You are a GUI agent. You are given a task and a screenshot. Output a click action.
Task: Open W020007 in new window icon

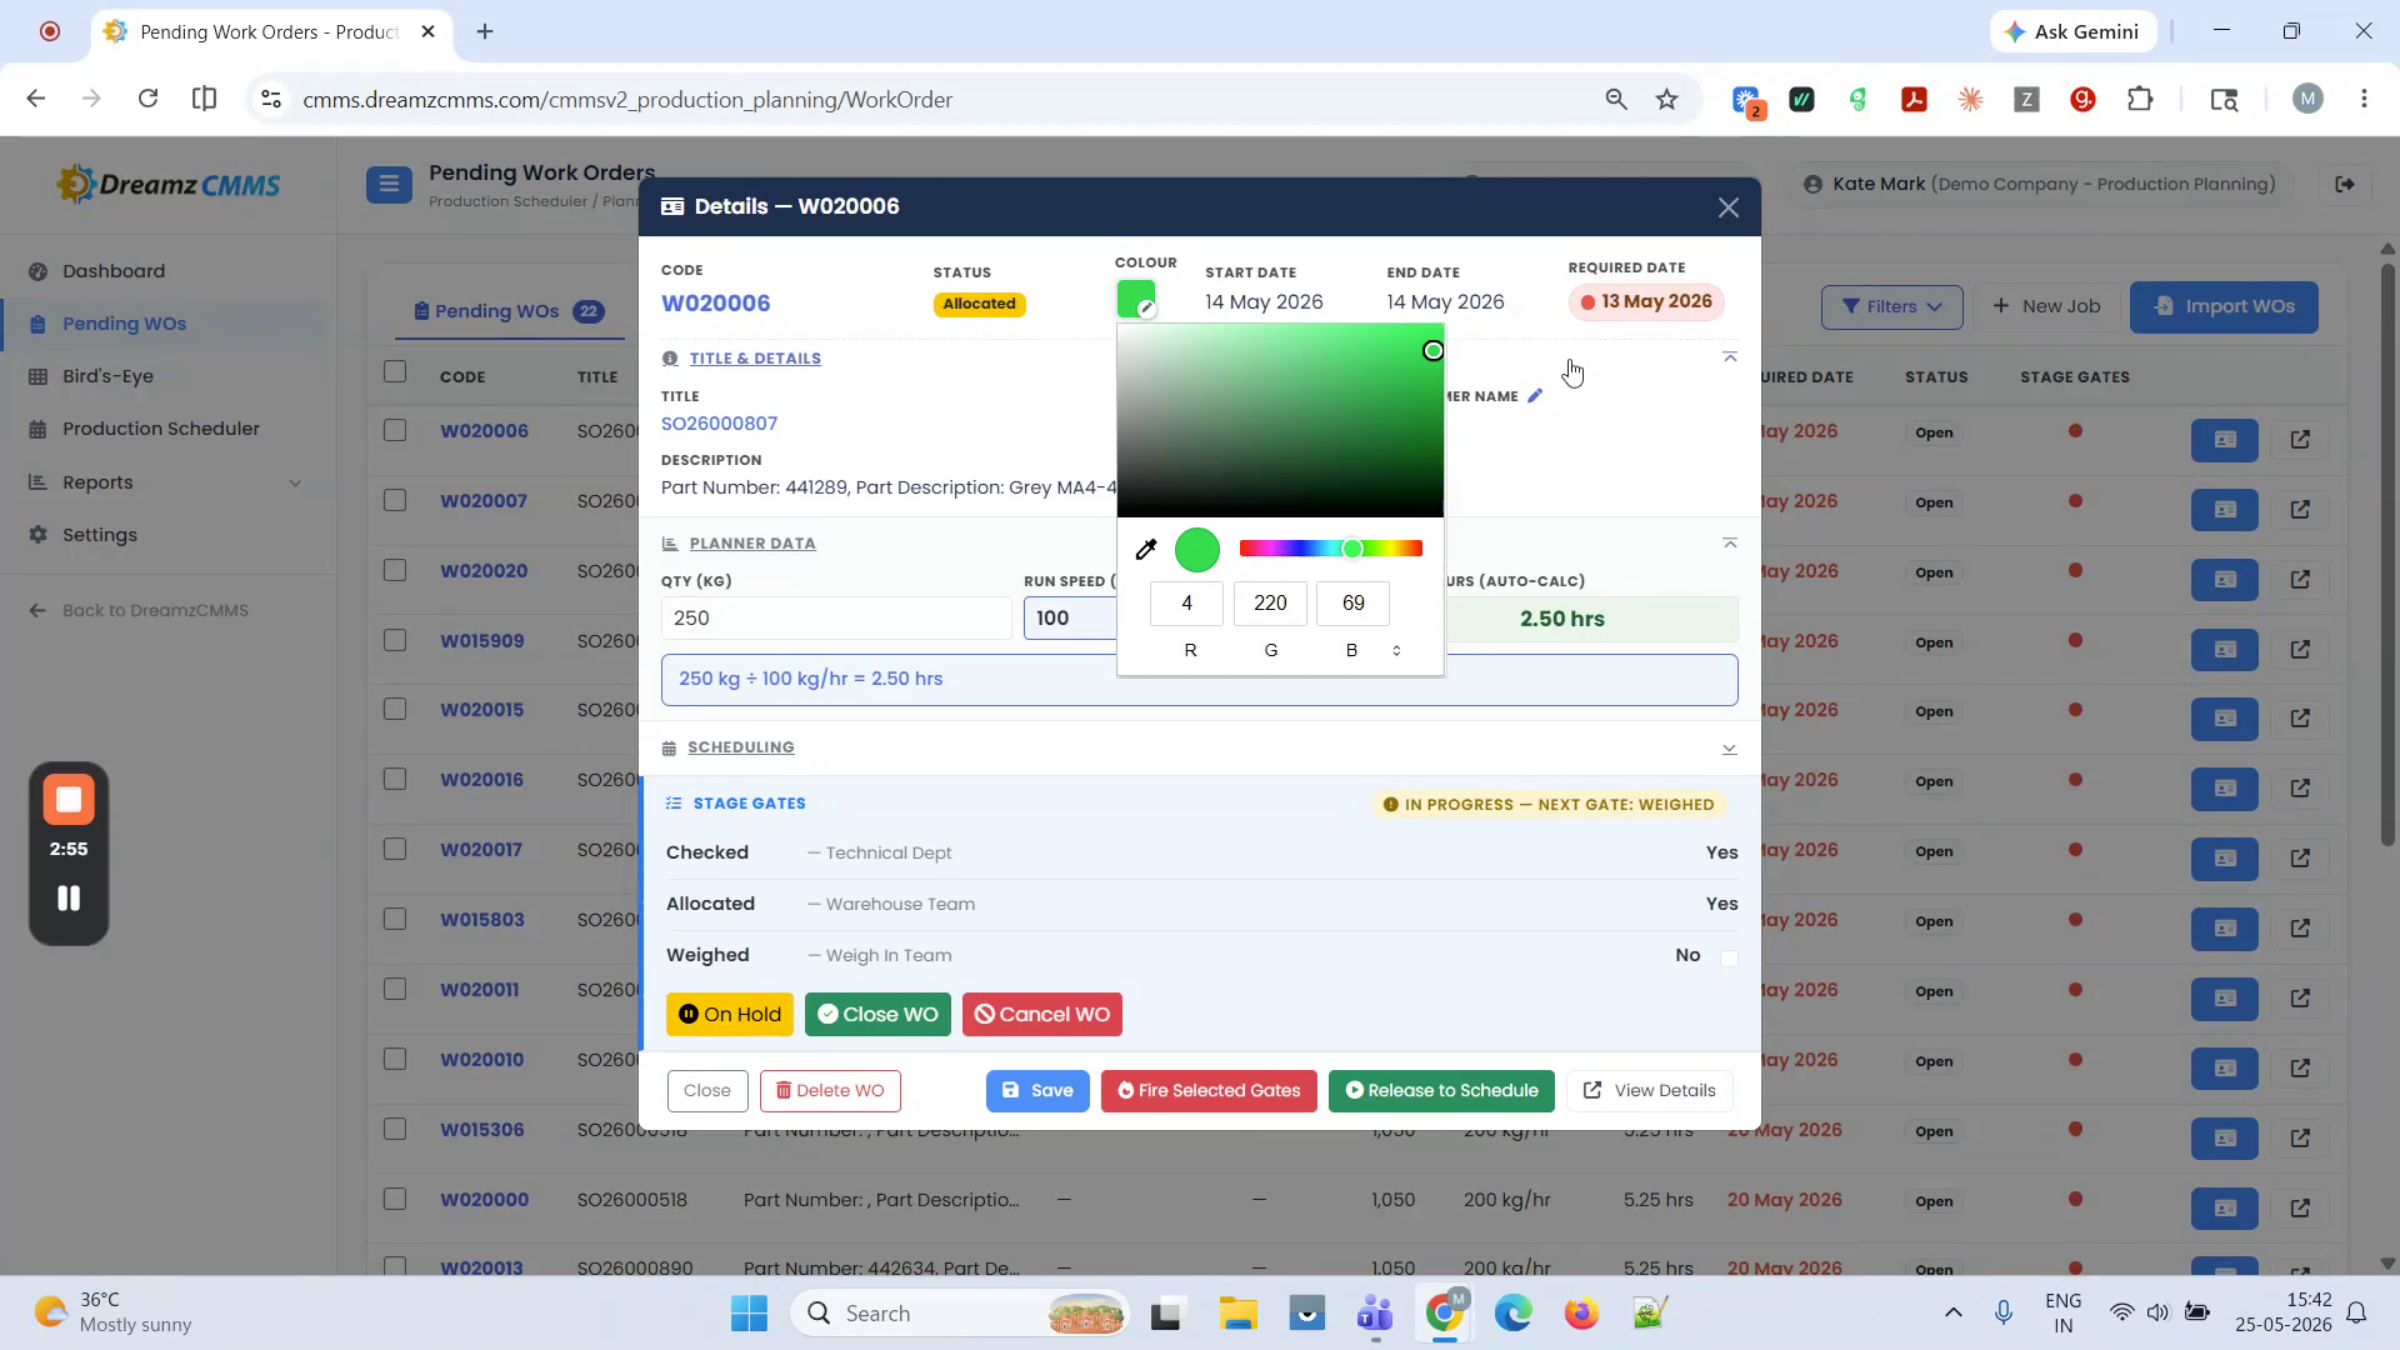click(x=2300, y=509)
